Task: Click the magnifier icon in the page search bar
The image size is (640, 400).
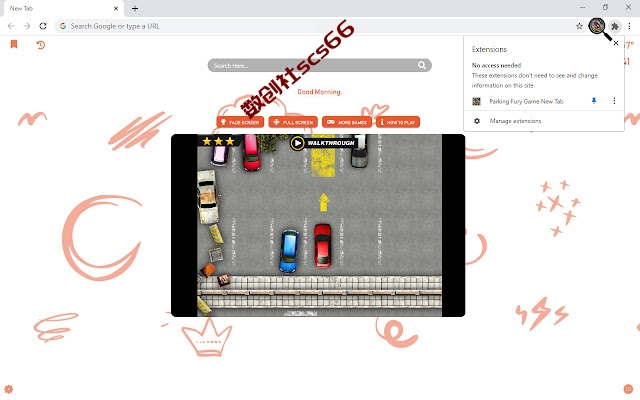Action: [422, 65]
